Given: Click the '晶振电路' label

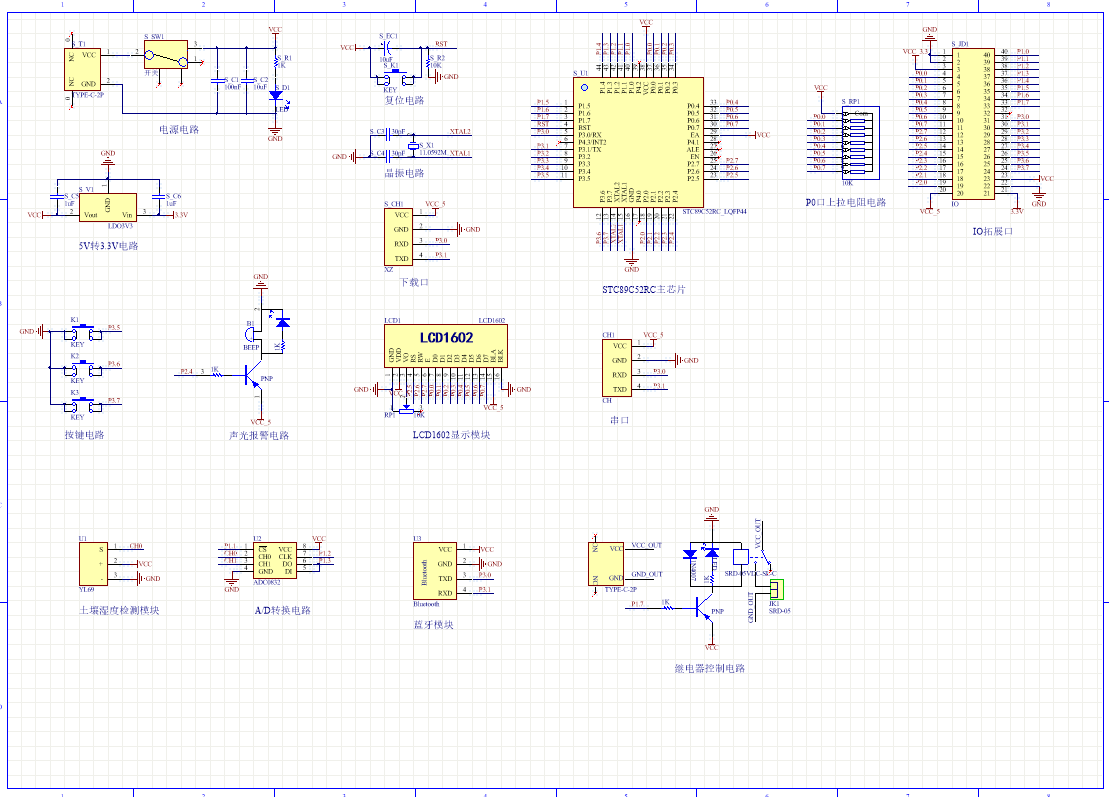Looking at the screenshot, I should click(405, 173).
